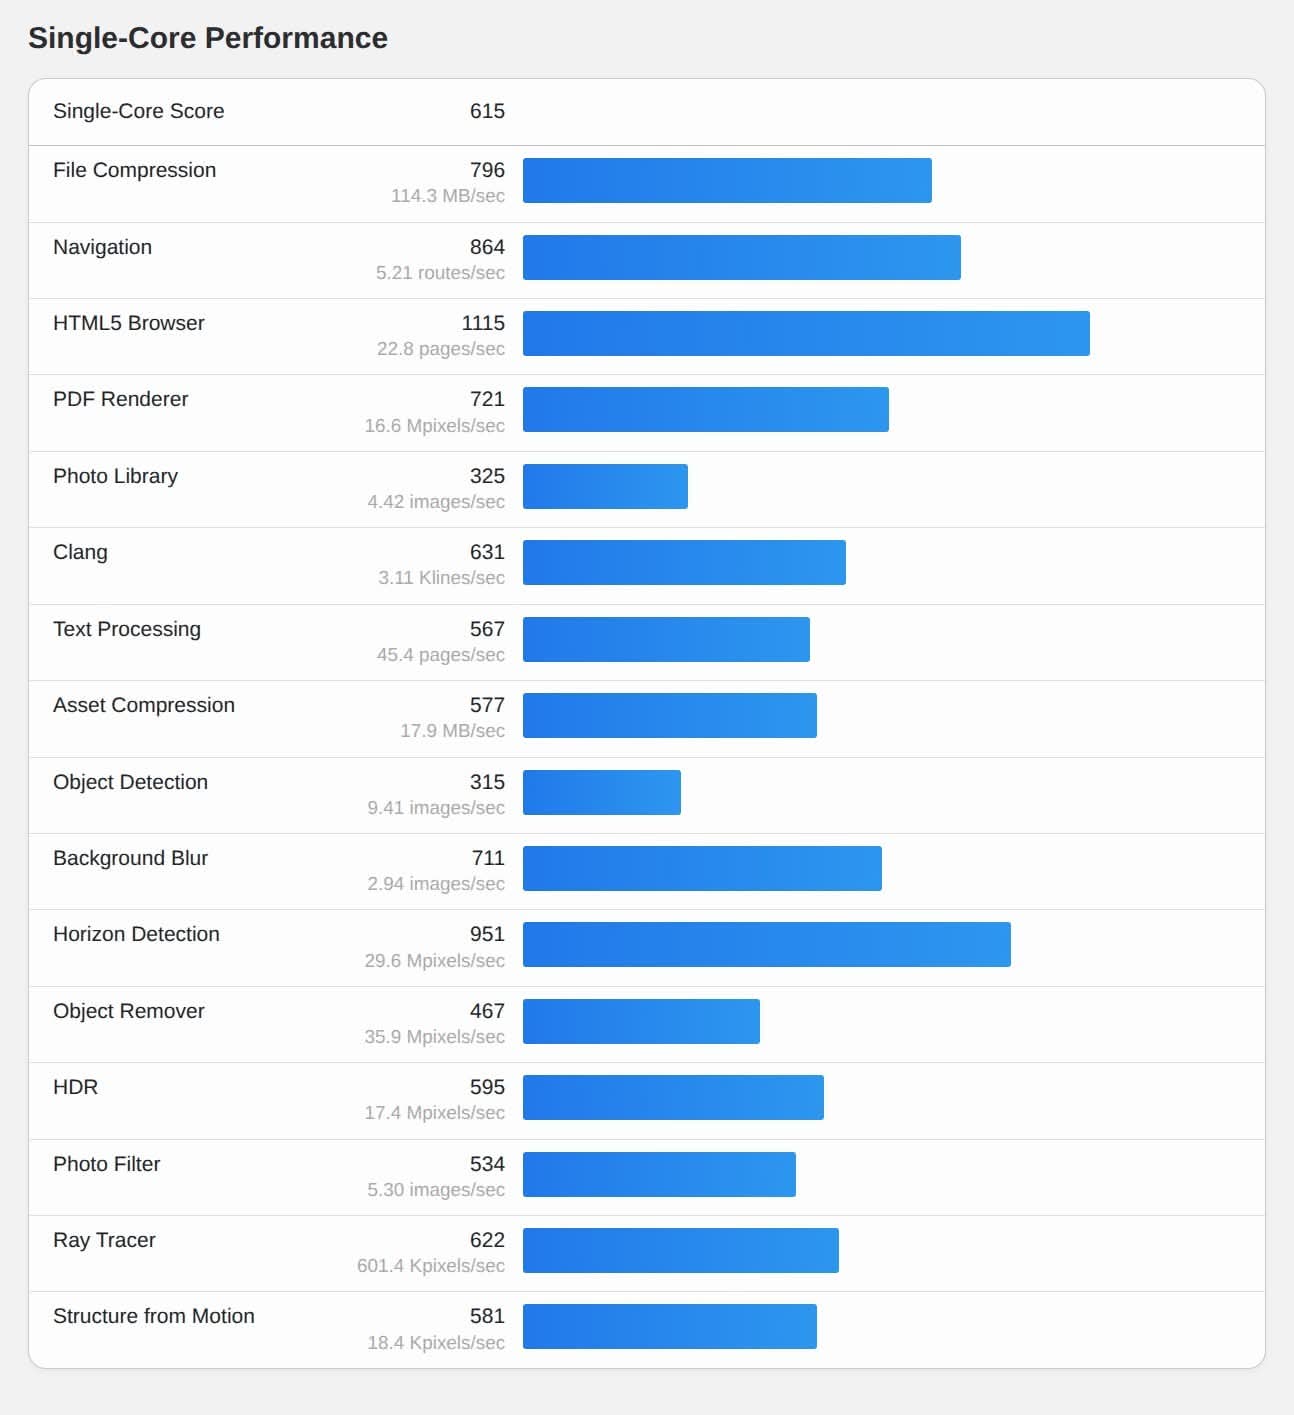1294x1415 pixels.
Task: Click the 601.4 Kpixels/sec rate text
Action: click(430, 1266)
